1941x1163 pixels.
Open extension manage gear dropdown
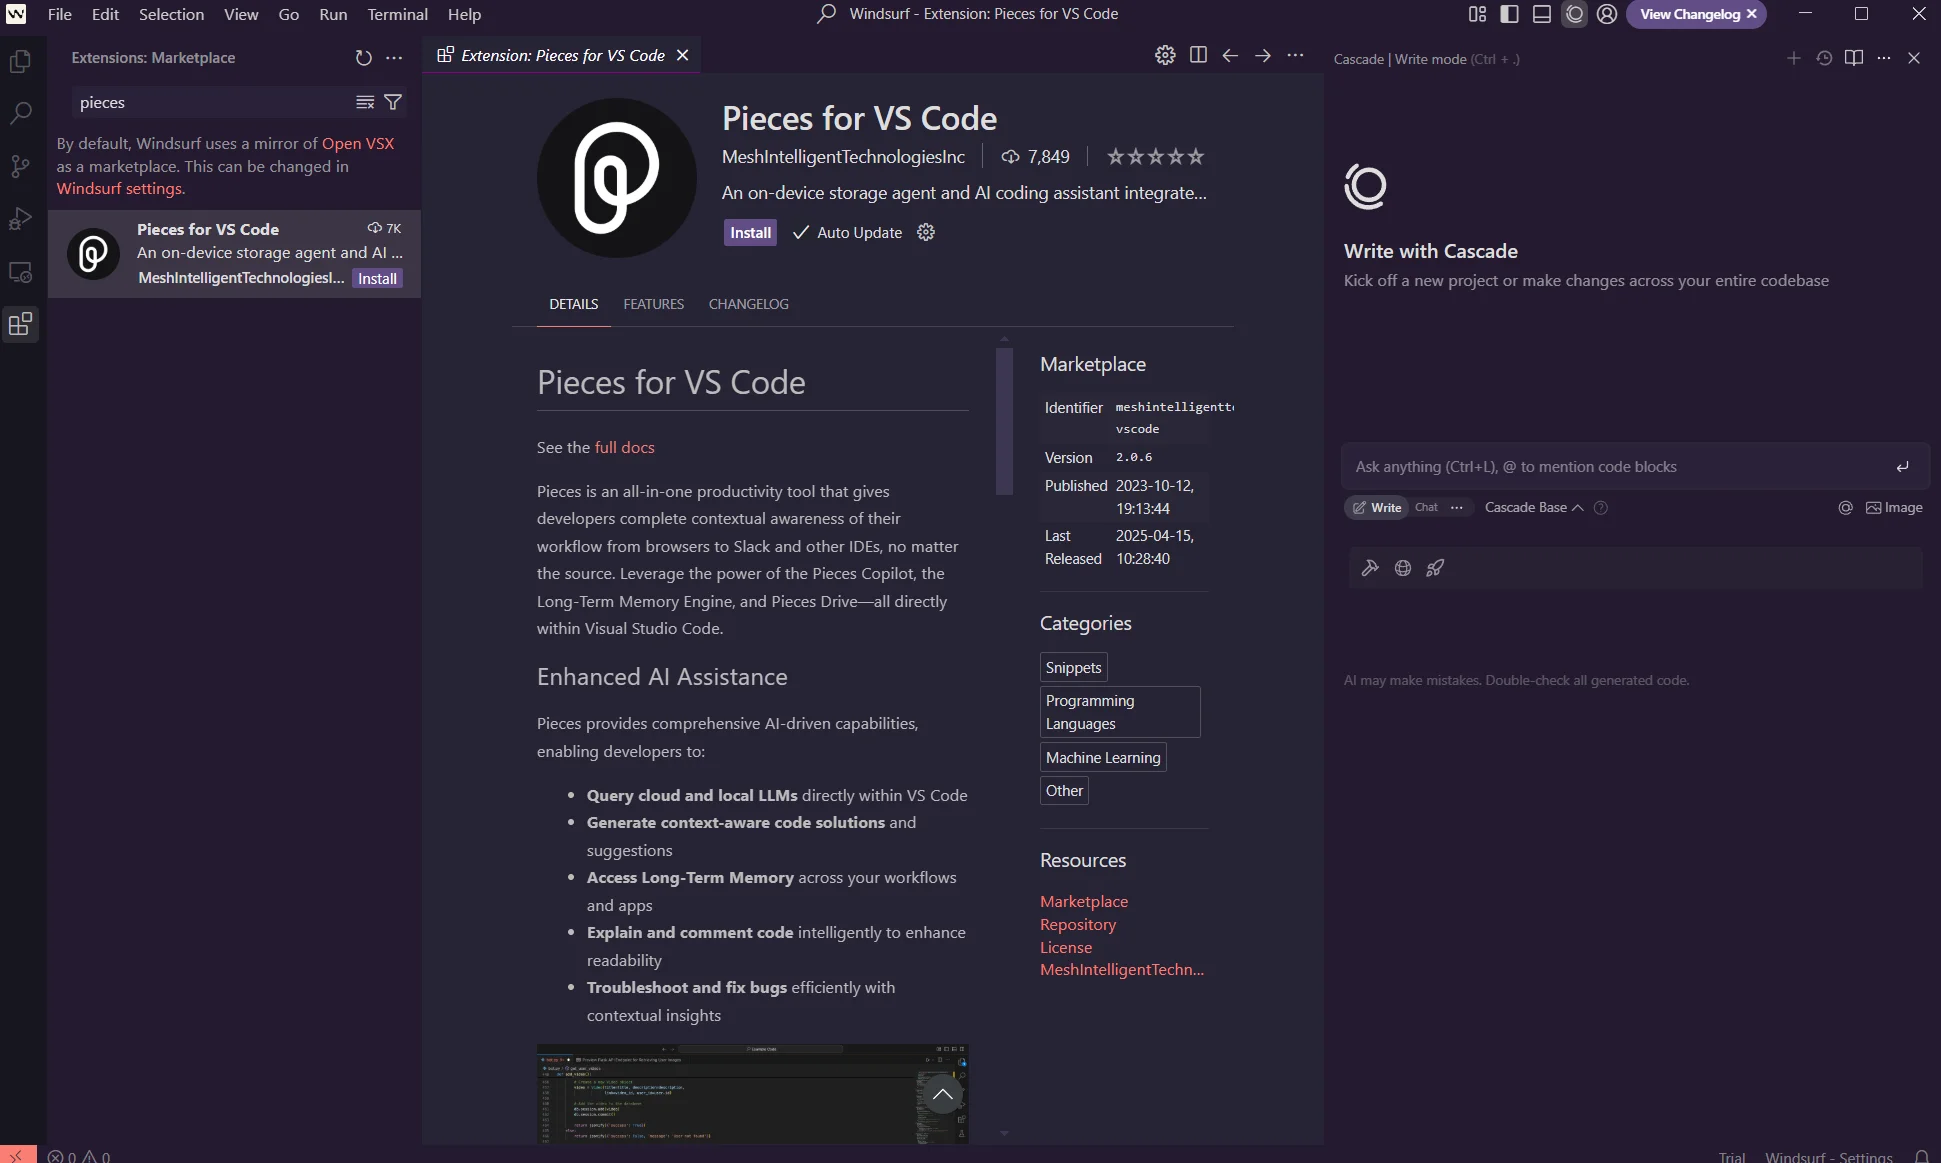tap(926, 232)
